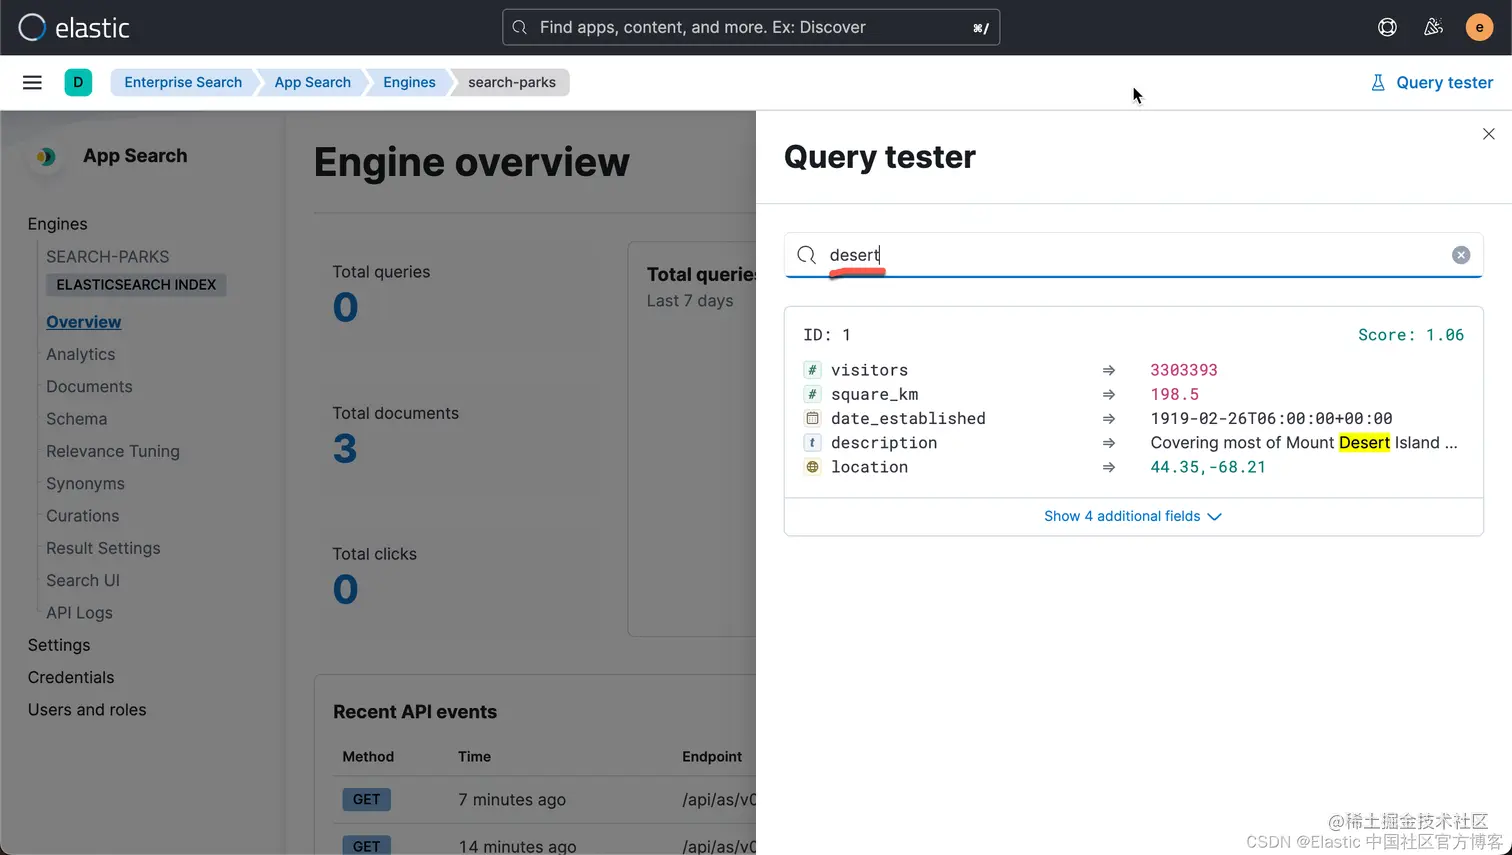
Task: Click the Query tester beaker button
Action: [x=1432, y=82]
